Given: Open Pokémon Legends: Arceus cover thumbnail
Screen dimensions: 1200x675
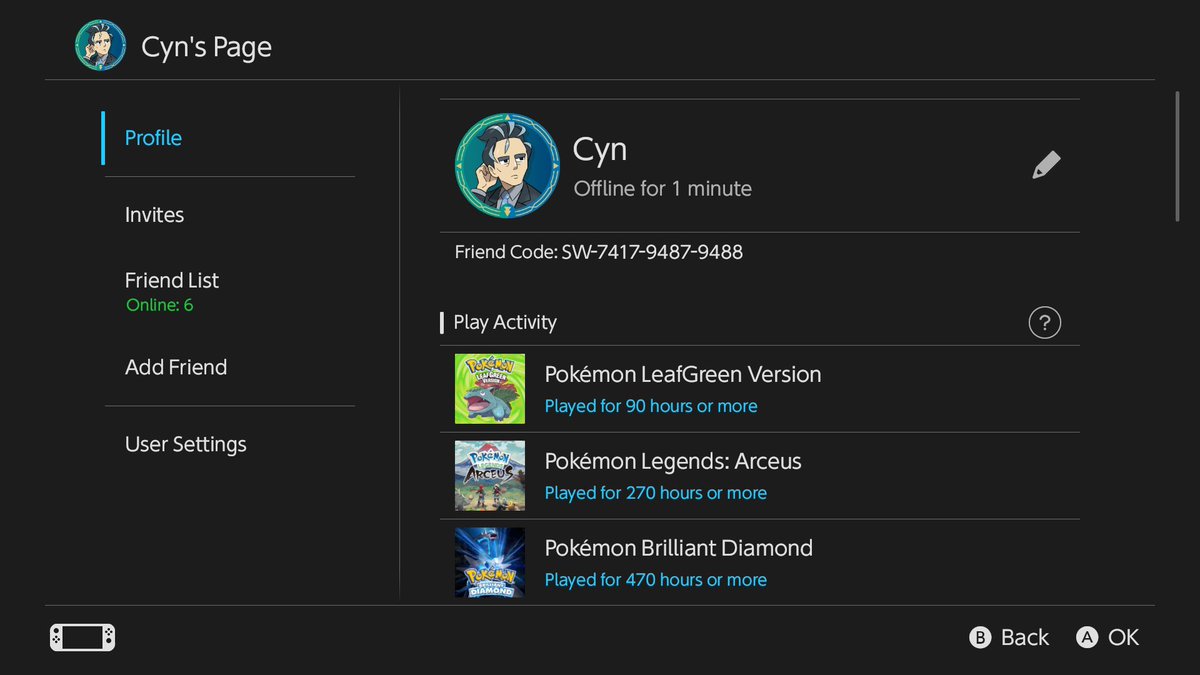Looking at the screenshot, I should click(489, 475).
